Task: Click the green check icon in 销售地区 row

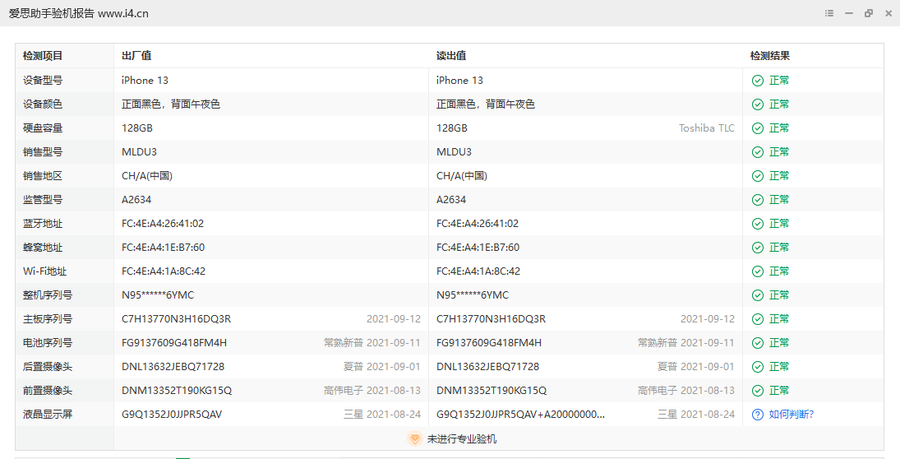Action: [x=758, y=176]
